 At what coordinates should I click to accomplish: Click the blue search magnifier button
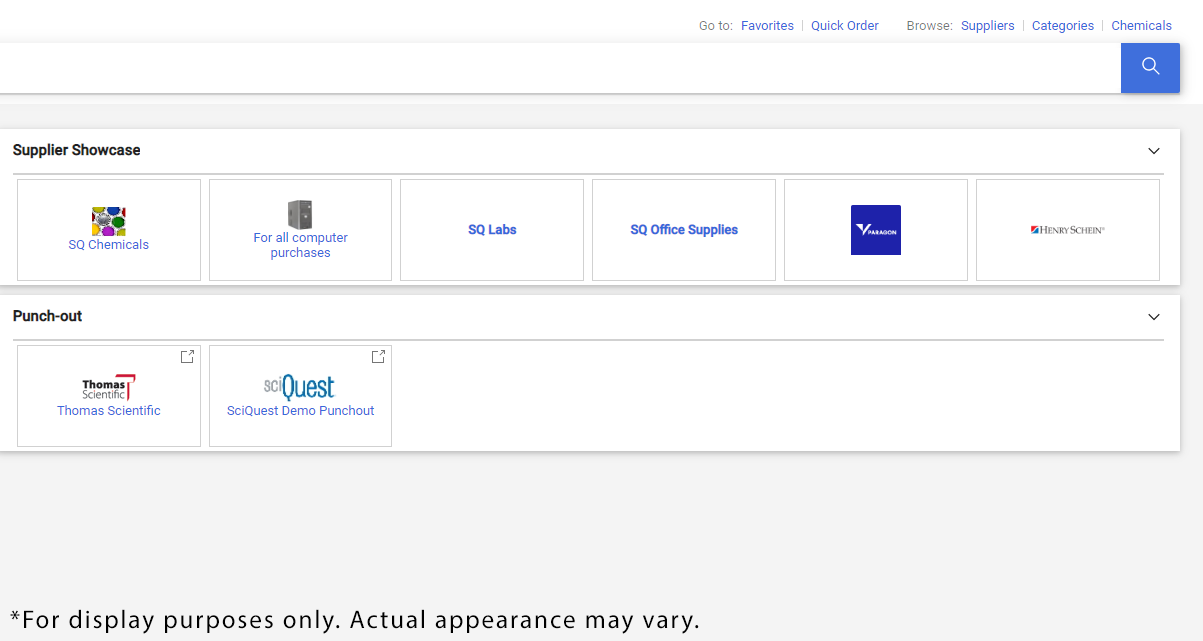(x=1150, y=68)
